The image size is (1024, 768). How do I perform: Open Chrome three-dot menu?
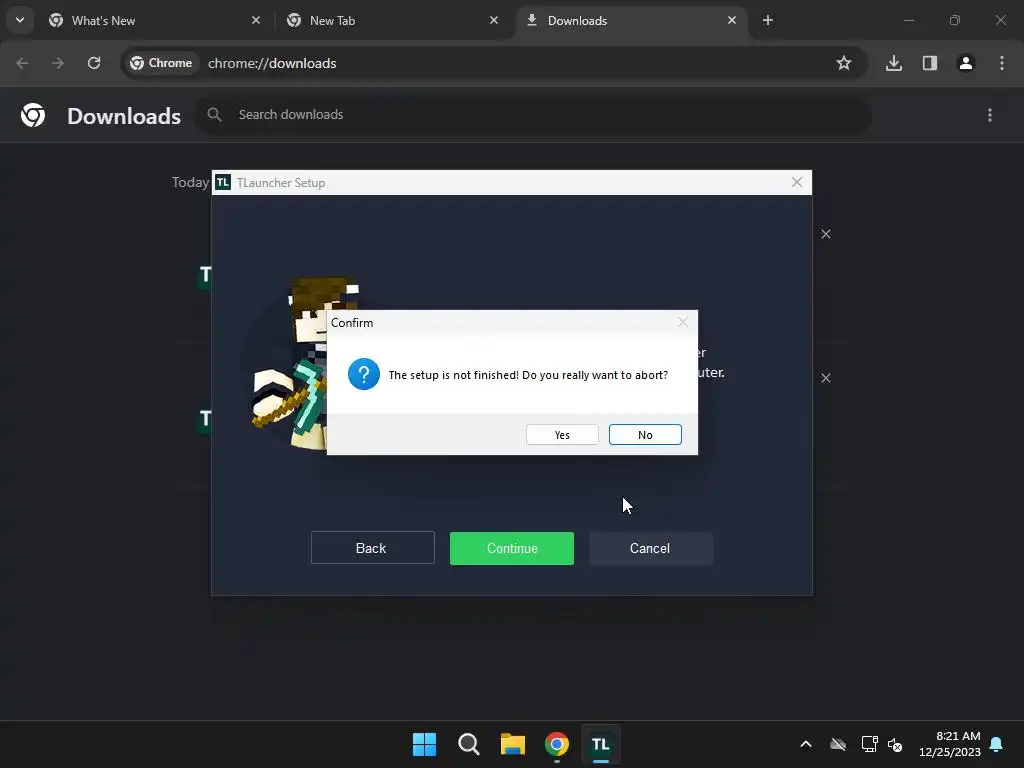pyautogui.click(x=1002, y=63)
